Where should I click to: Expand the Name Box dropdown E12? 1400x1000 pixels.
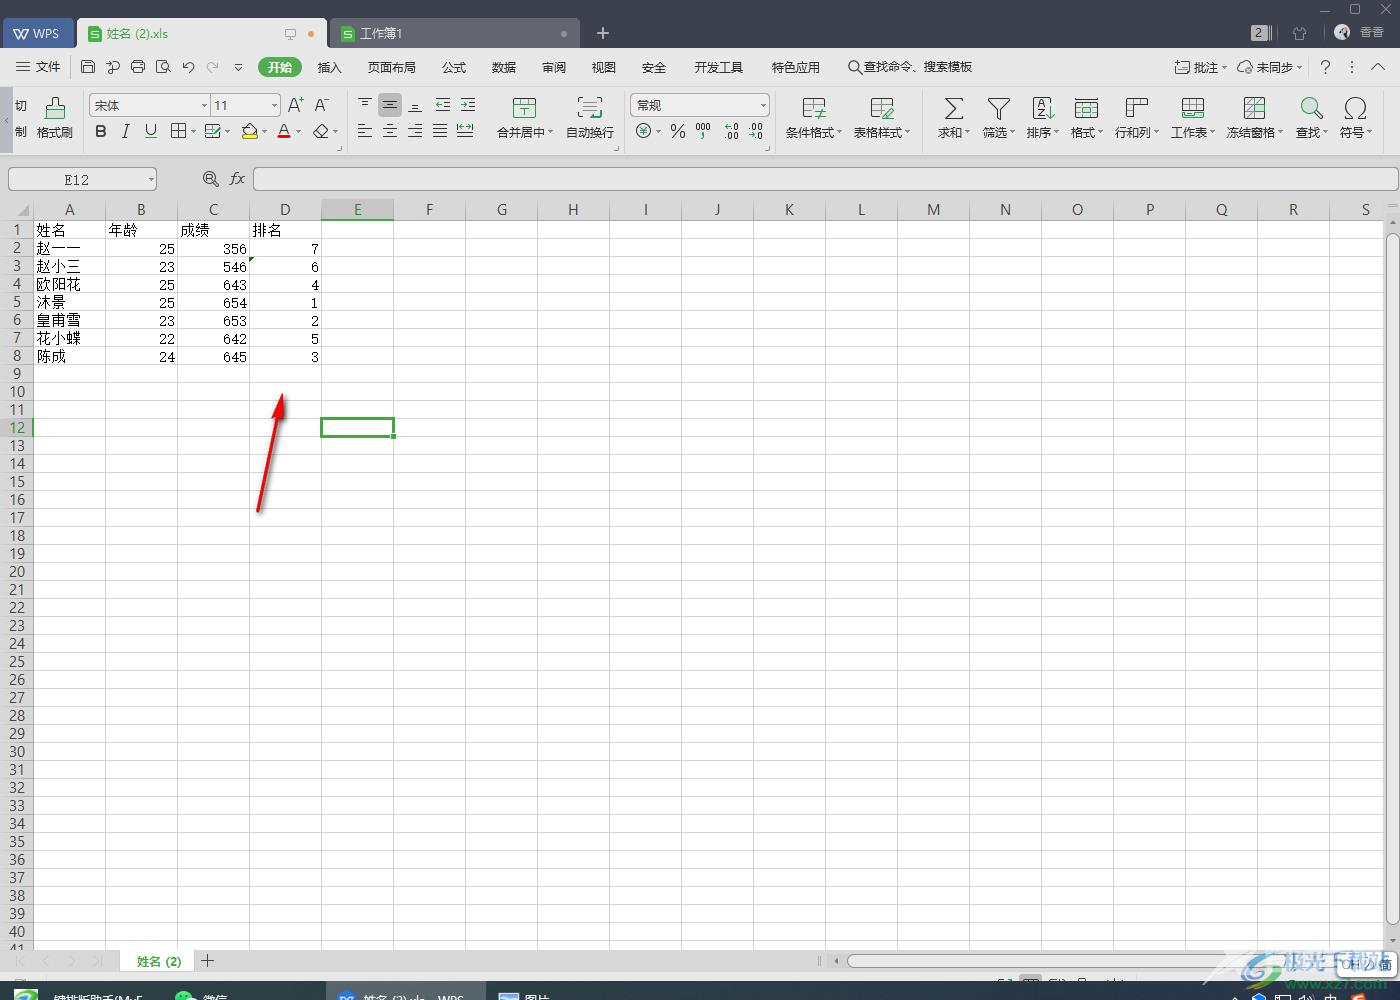tap(151, 180)
